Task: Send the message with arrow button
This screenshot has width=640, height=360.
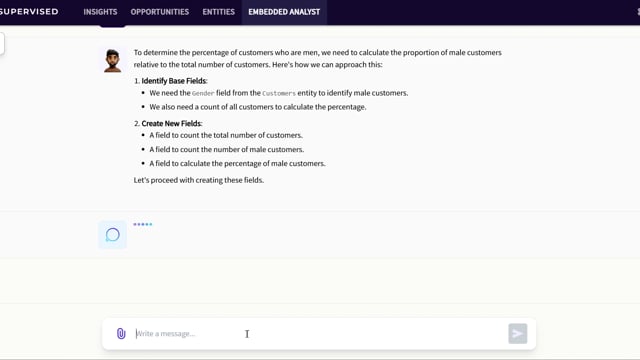Action: 518,333
